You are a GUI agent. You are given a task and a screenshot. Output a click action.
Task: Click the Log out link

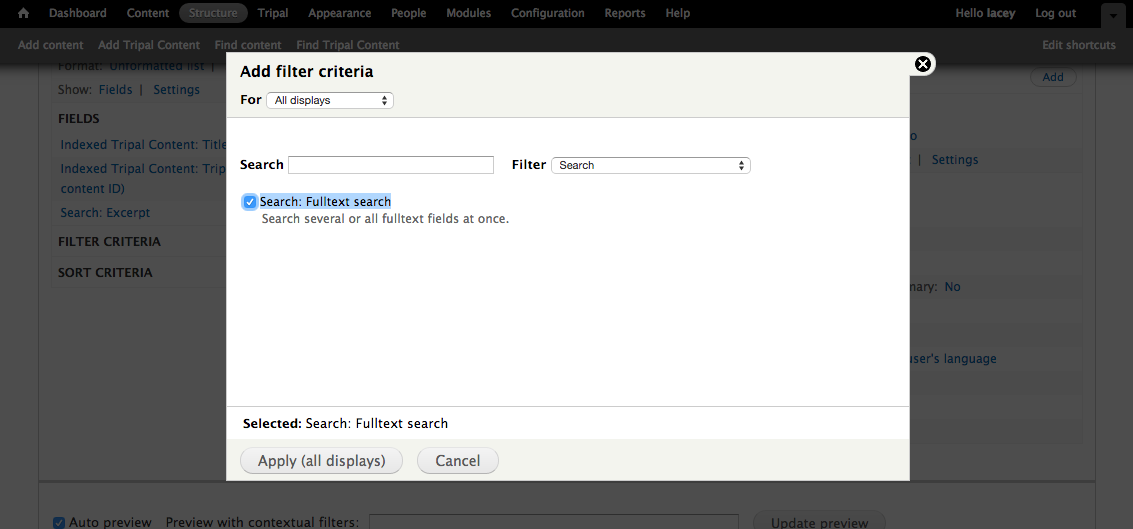(1055, 13)
